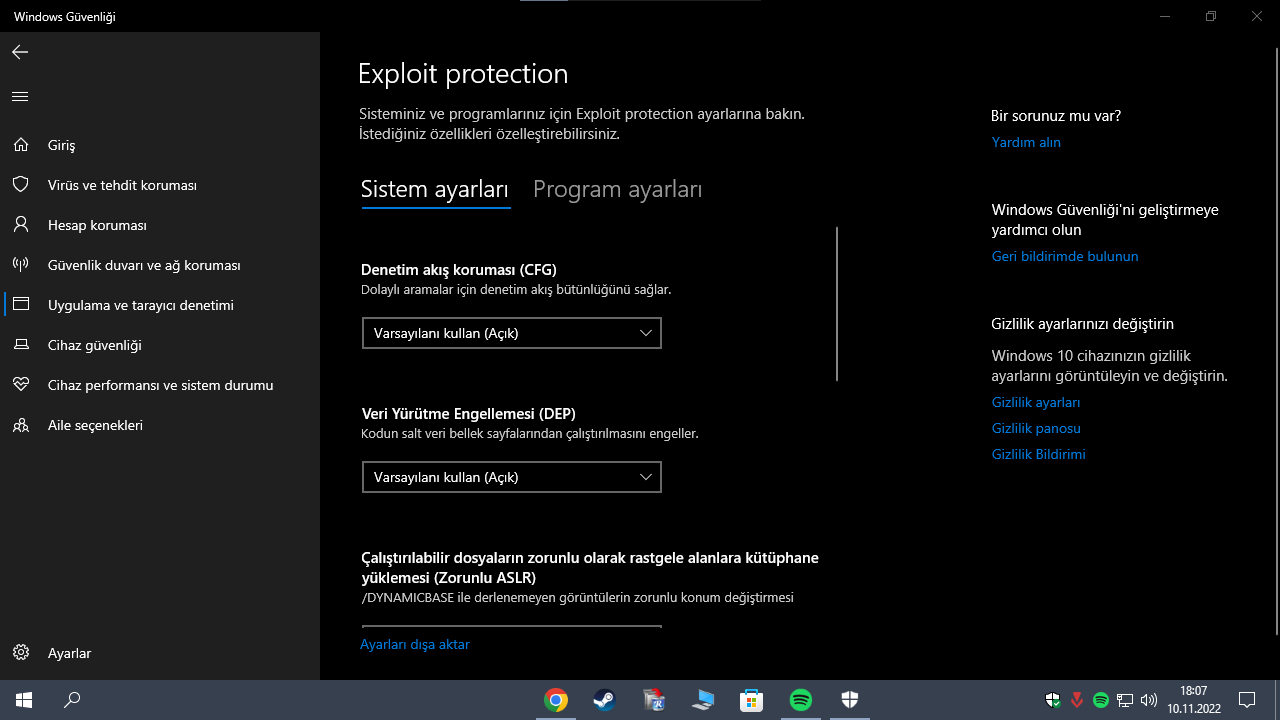1280x720 pixels.
Task: Click the 'Gizlilik ayarlarınızı değiştirin' heading
Action: (1082, 324)
